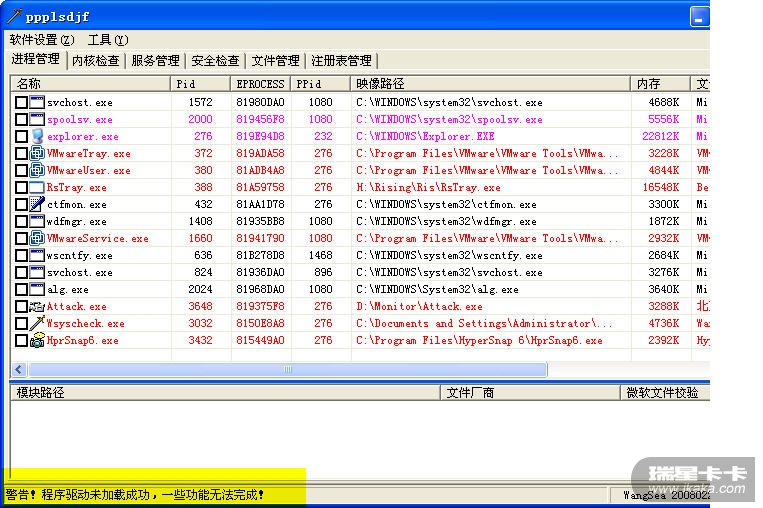
Task: Sort by the EPROCESS column header
Action: coord(260,84)
